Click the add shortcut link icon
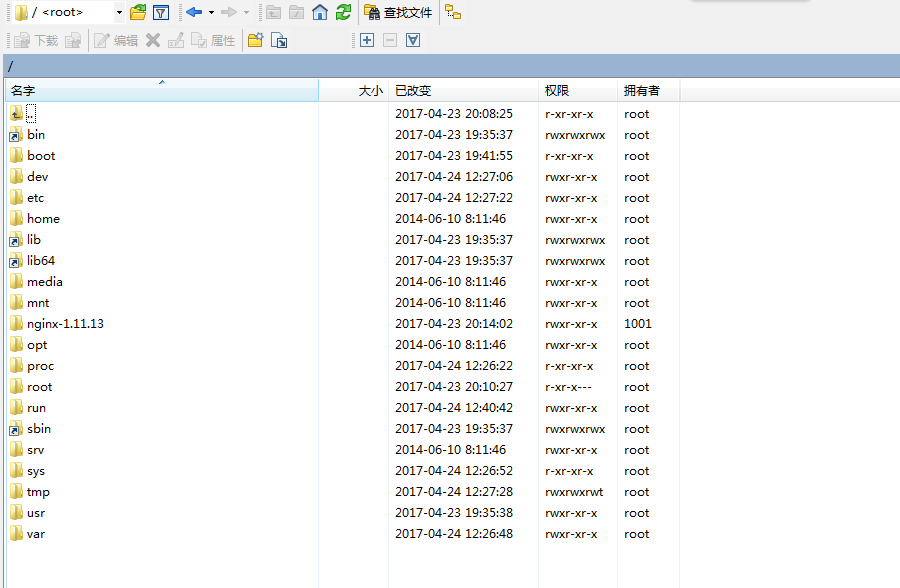The width and height of the screenshot is (900, 588). (279, 40)
